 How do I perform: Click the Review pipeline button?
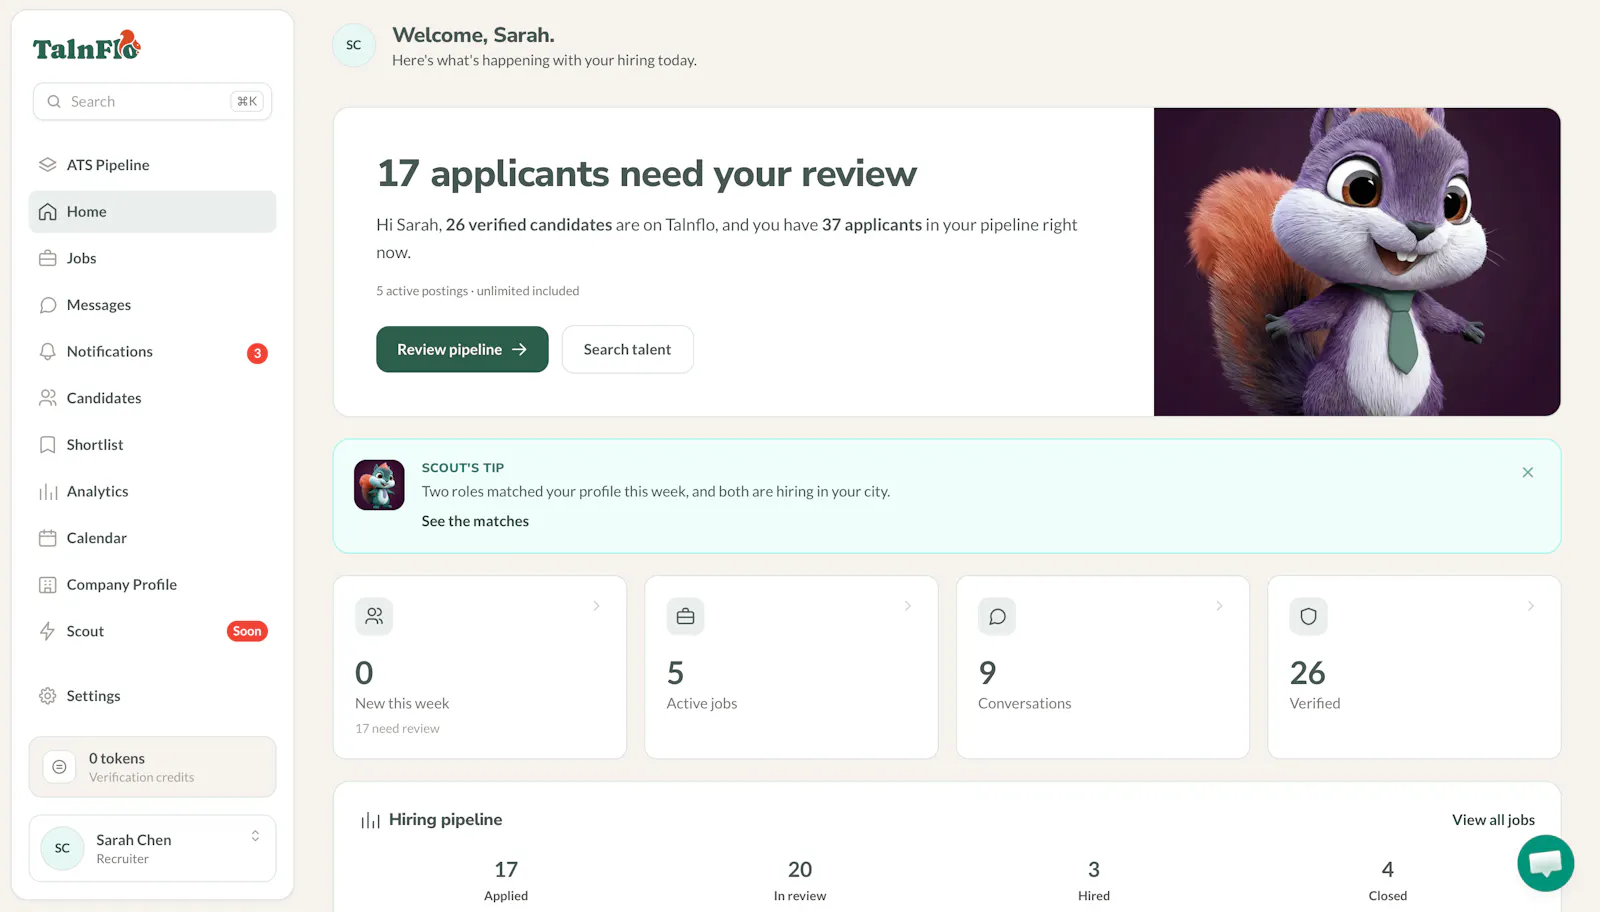(462, 349)
